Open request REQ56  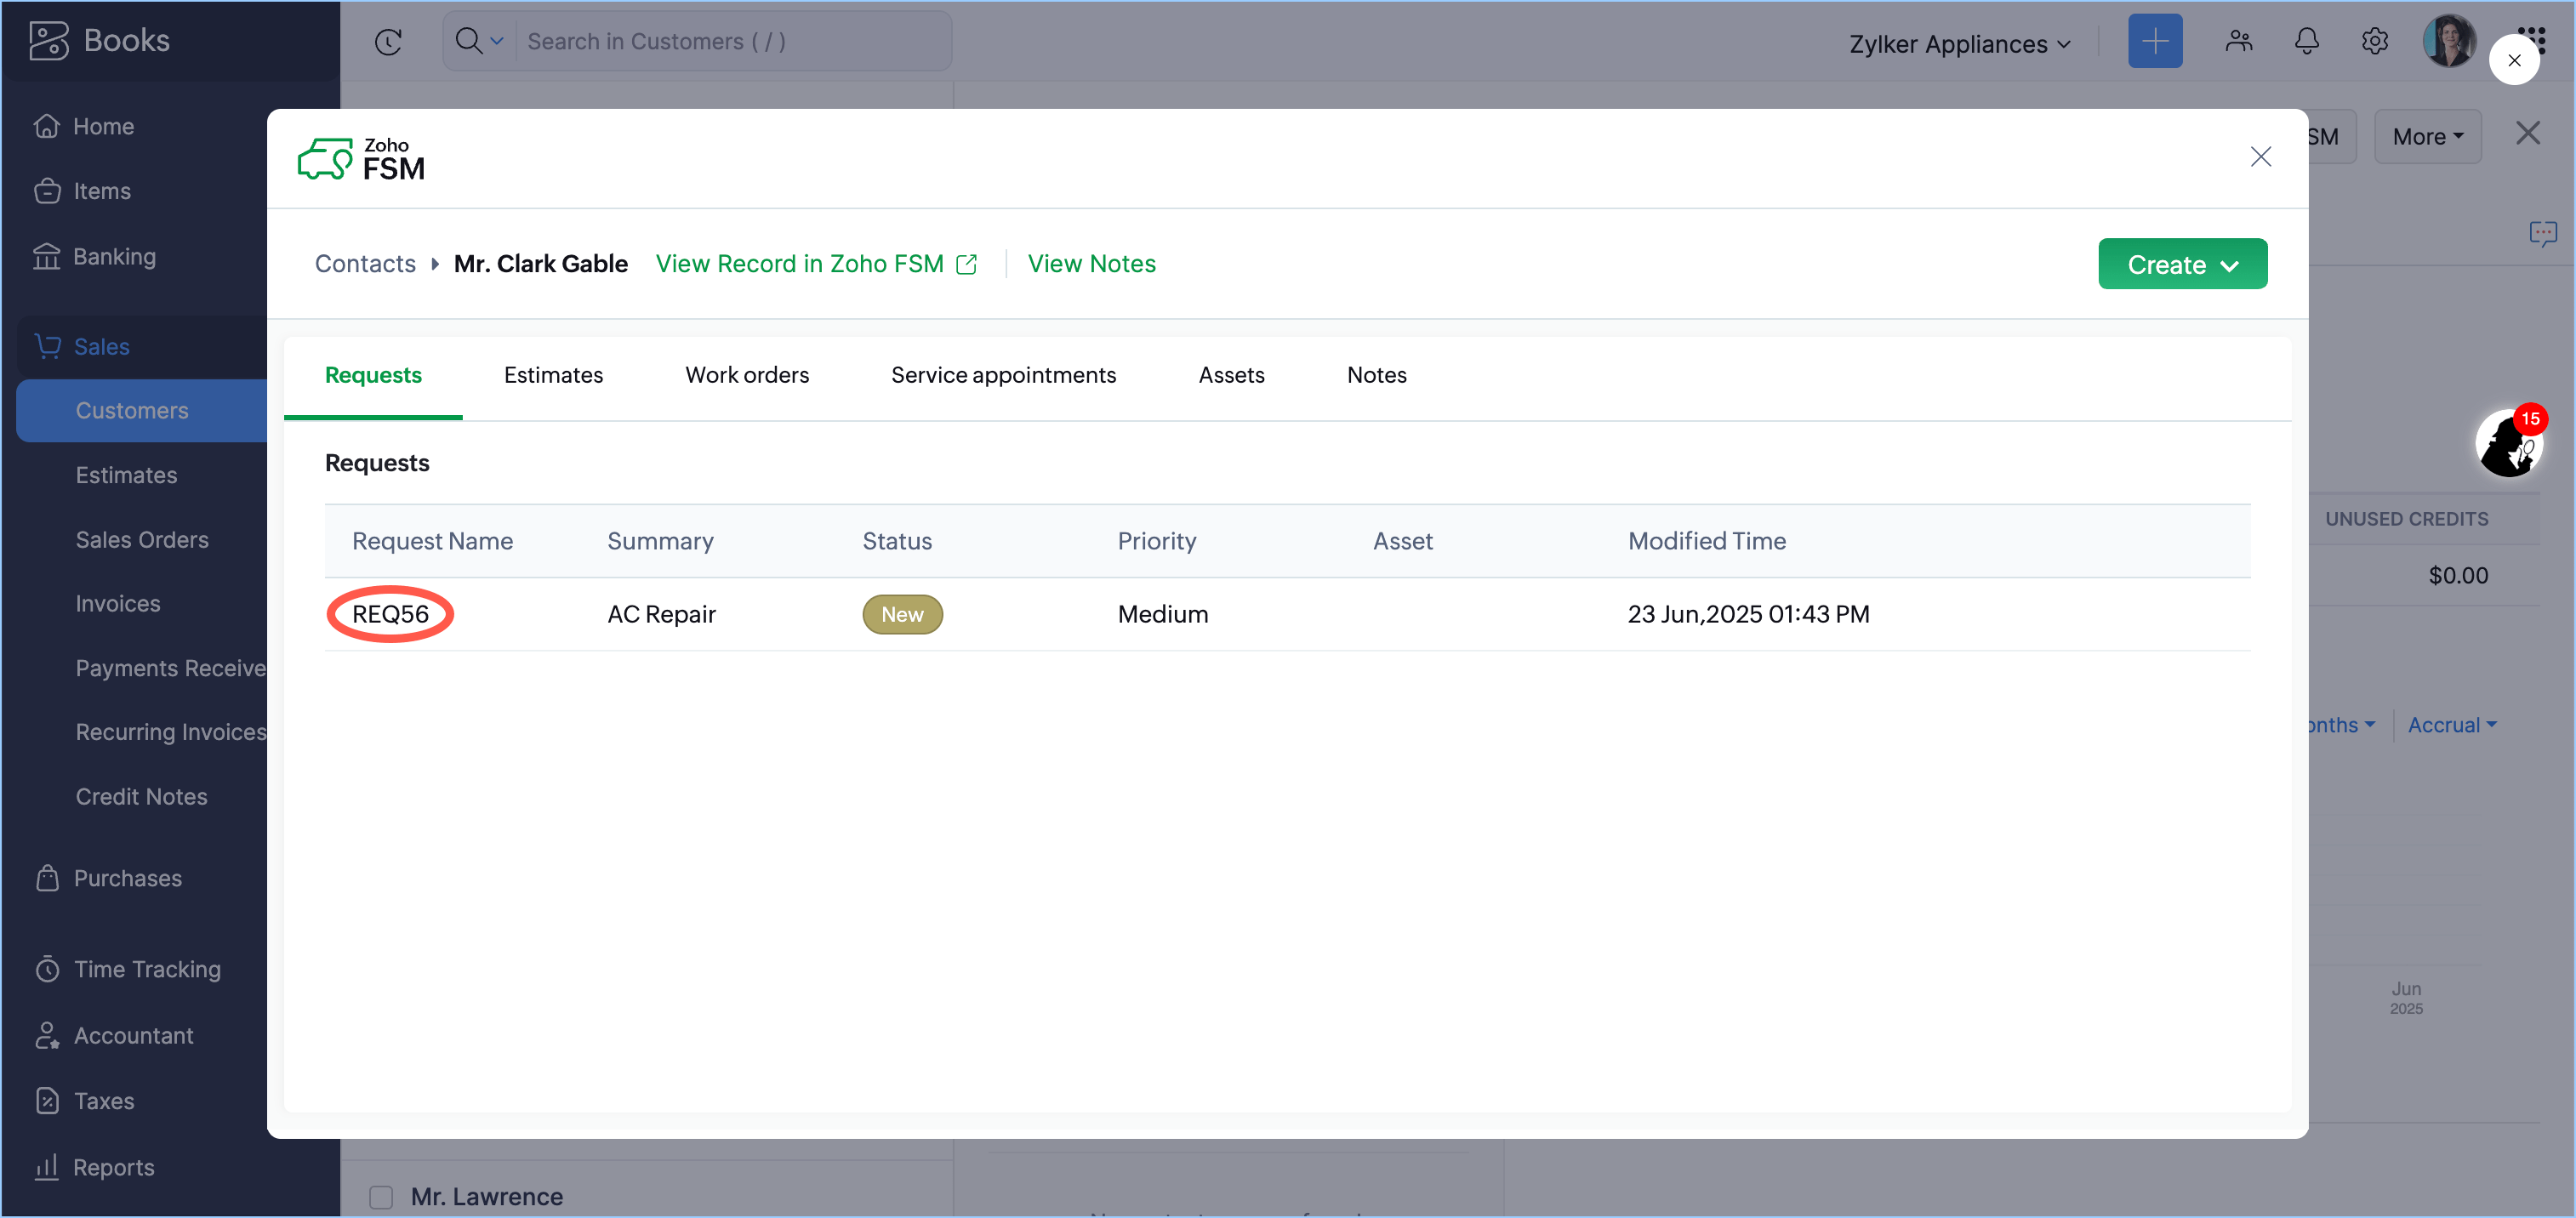pyautogui.click(x=390, y=614)
